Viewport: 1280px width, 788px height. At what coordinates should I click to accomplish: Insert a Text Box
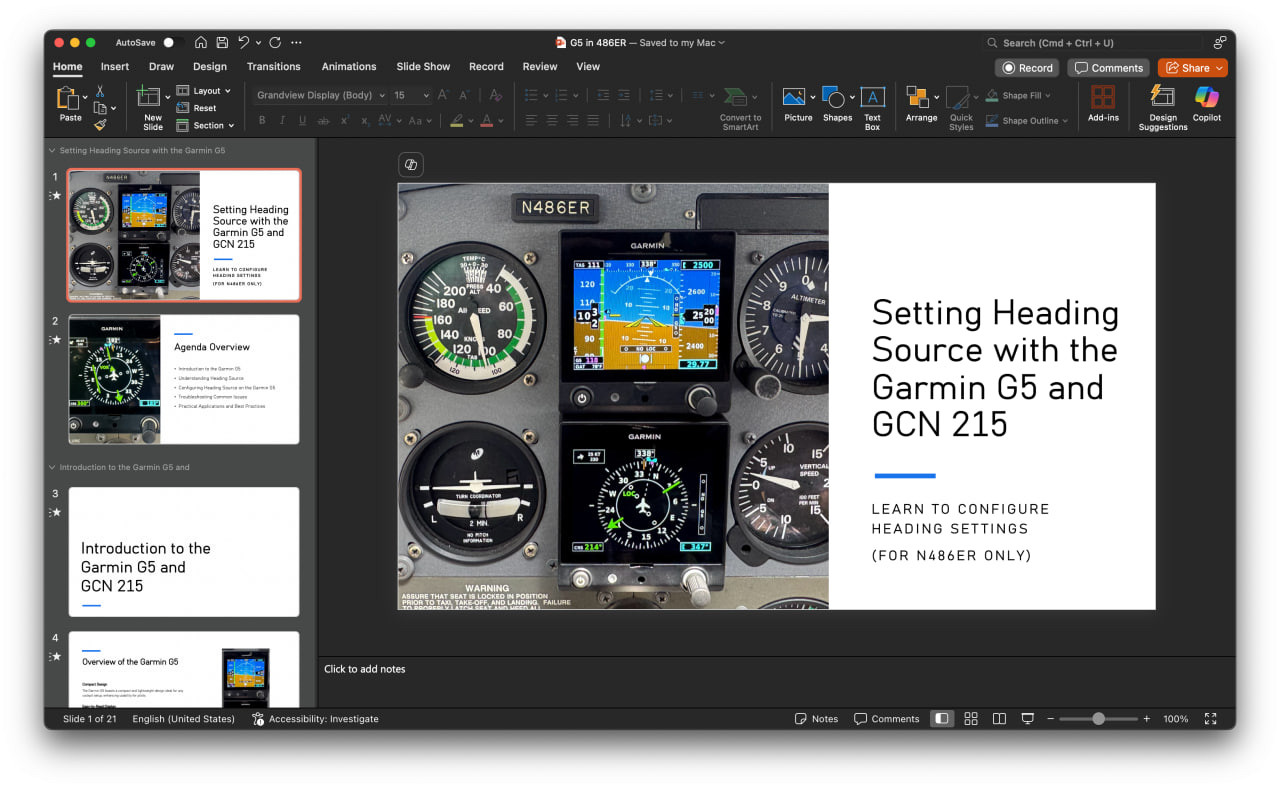pyautogui.click(x=872, y=108)
